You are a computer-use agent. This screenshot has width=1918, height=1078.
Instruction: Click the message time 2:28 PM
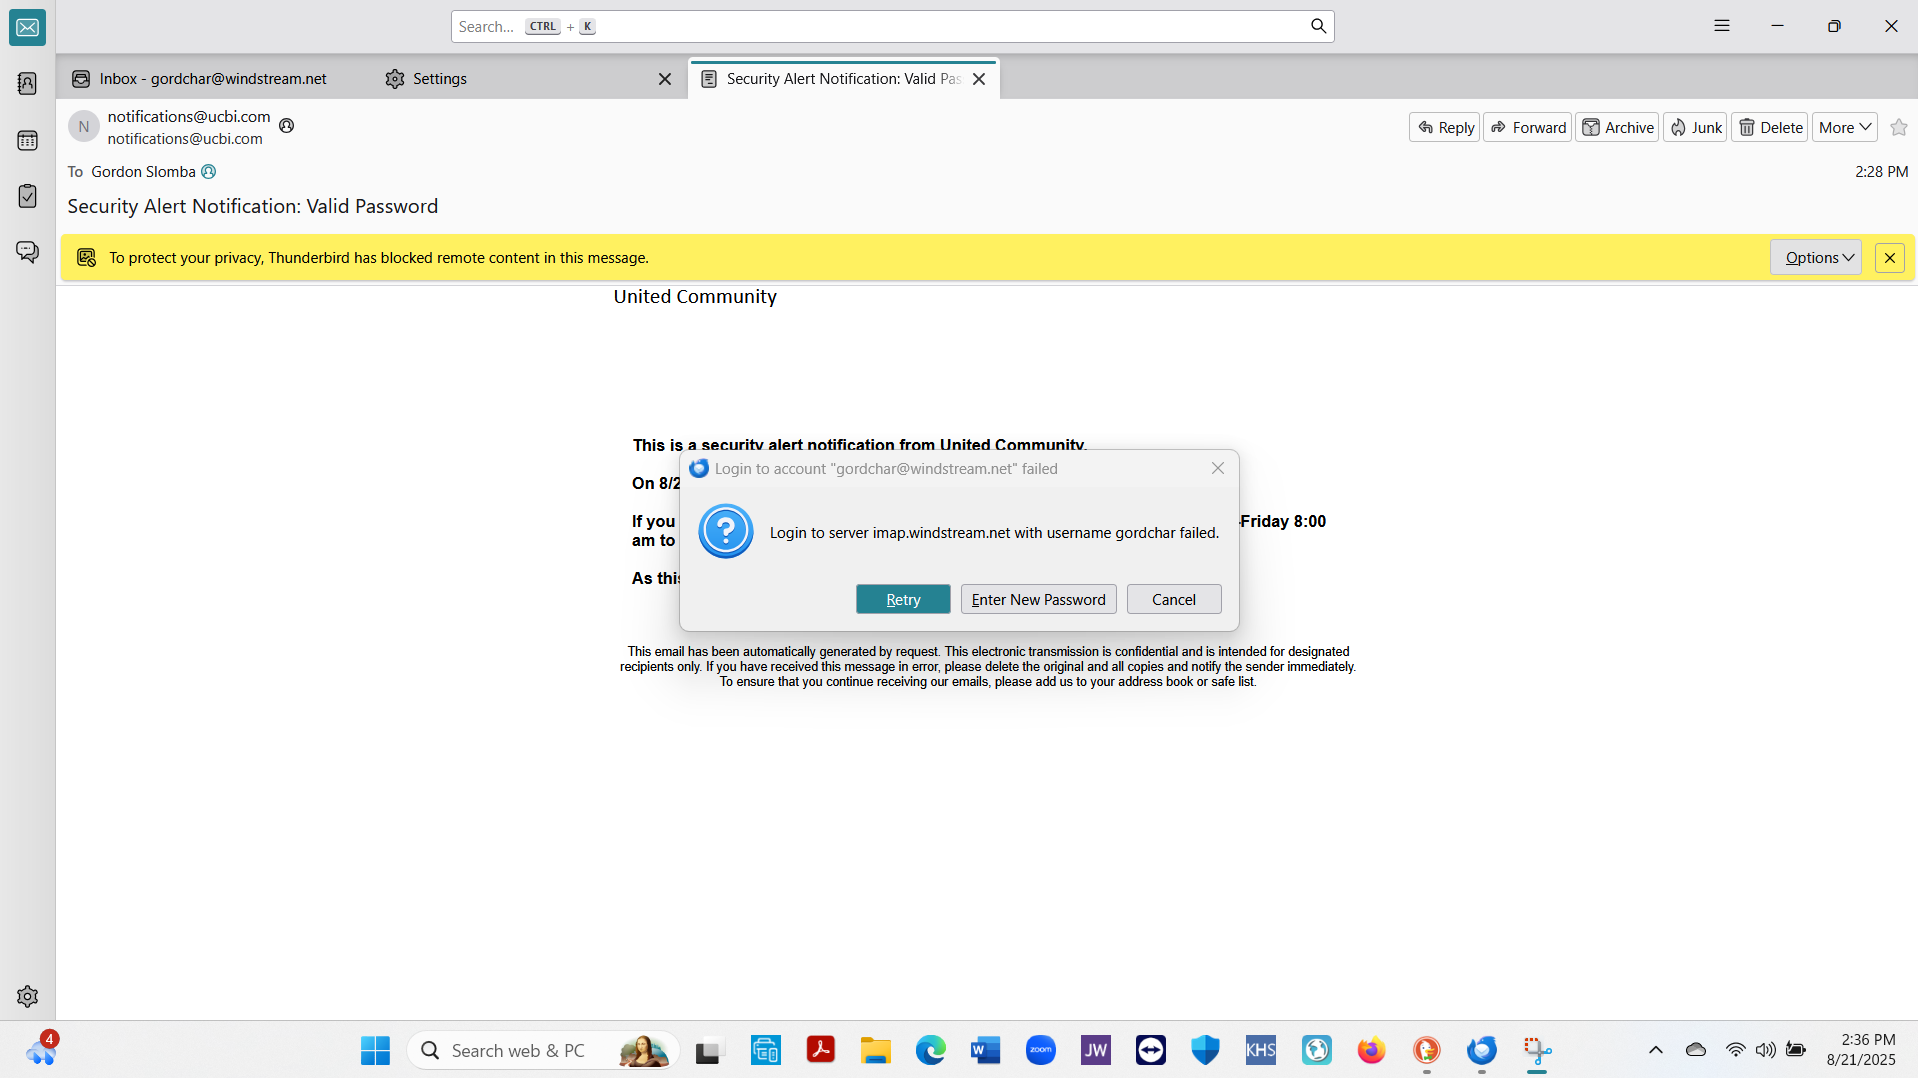pyautogui.click(x=1881, y=172)
